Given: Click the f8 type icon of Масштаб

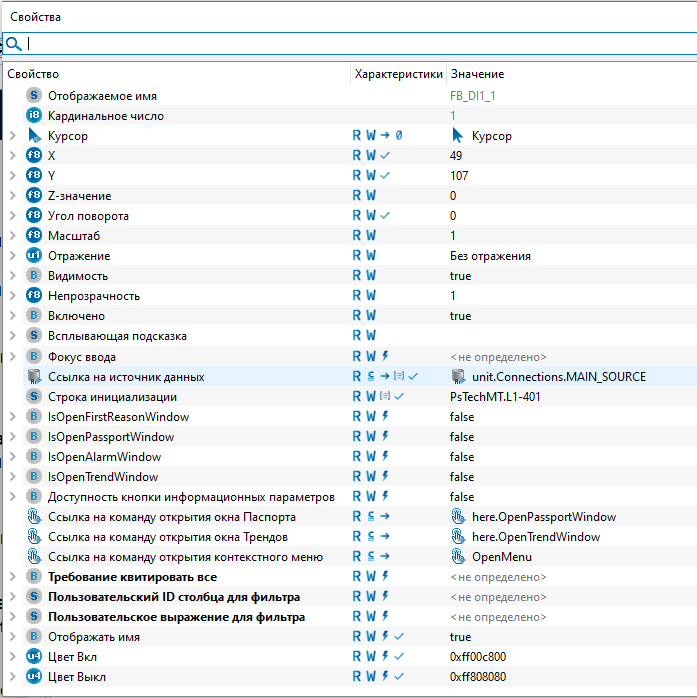Looking at the screenshot, I should [34, 236].
